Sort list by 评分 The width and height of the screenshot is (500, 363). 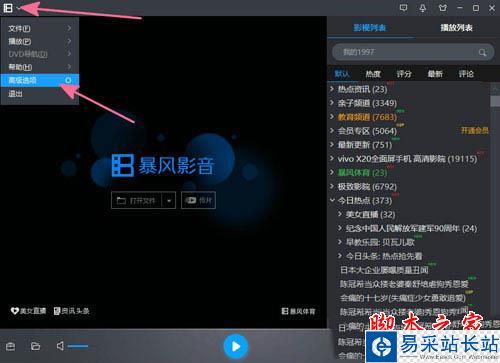[404, 74]
